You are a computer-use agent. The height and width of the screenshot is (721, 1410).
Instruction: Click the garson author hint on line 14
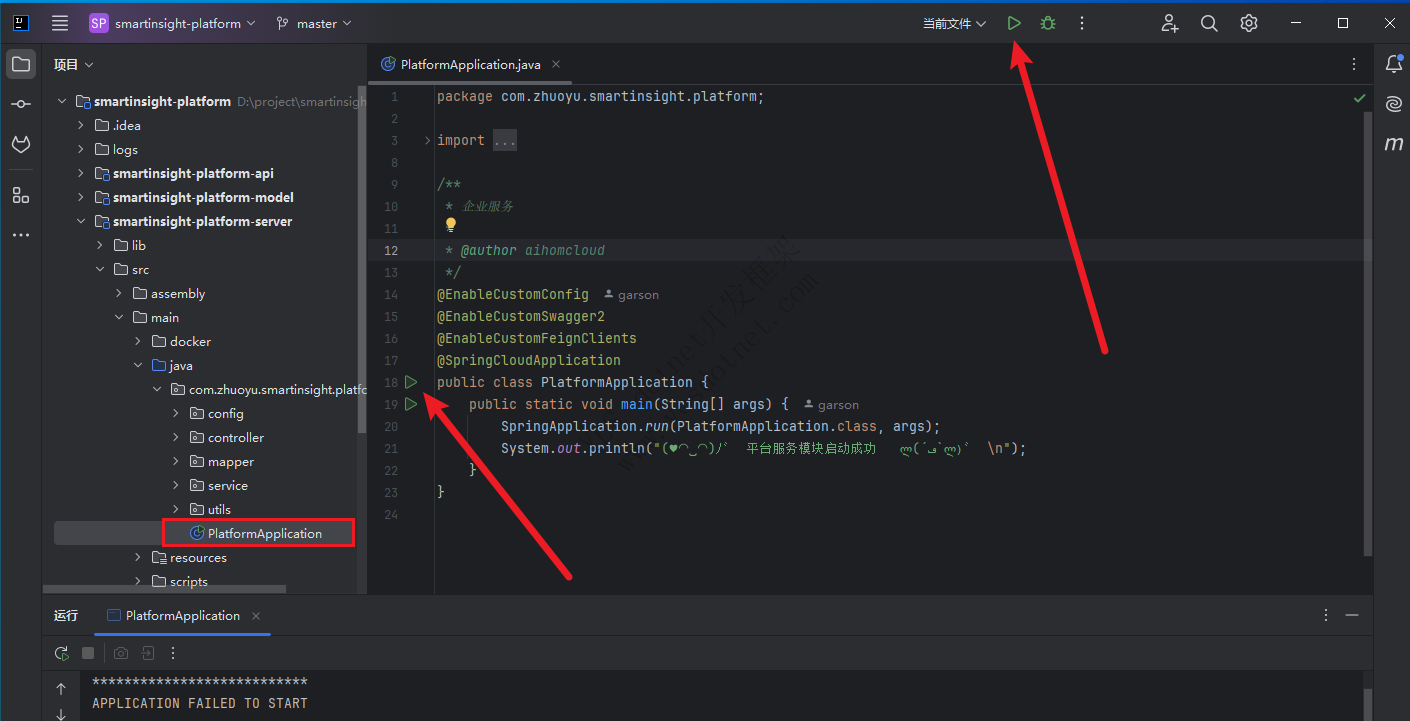coord(631,295)
